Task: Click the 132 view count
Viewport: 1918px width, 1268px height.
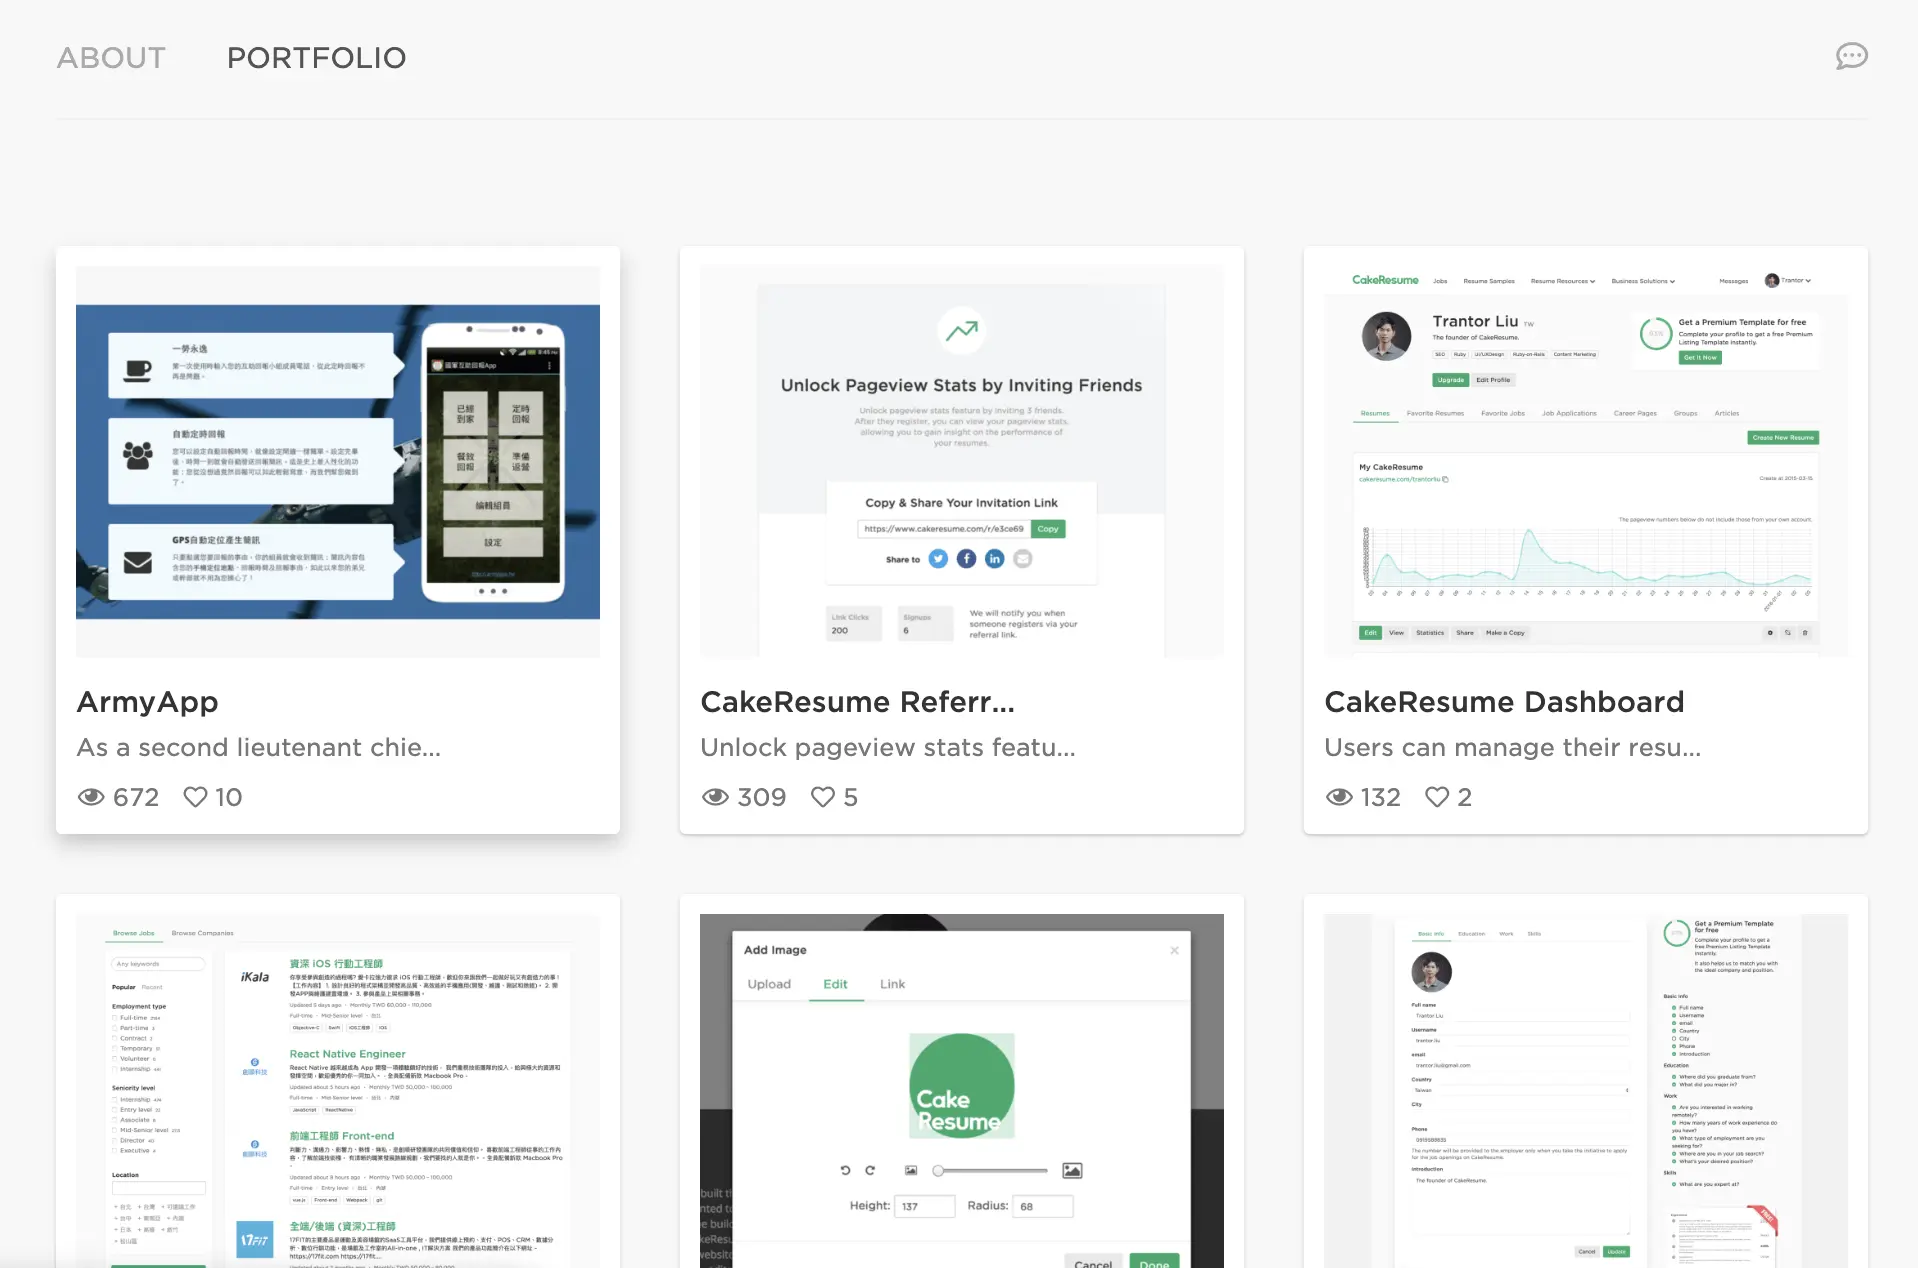Action: (x=1381, y=797)
